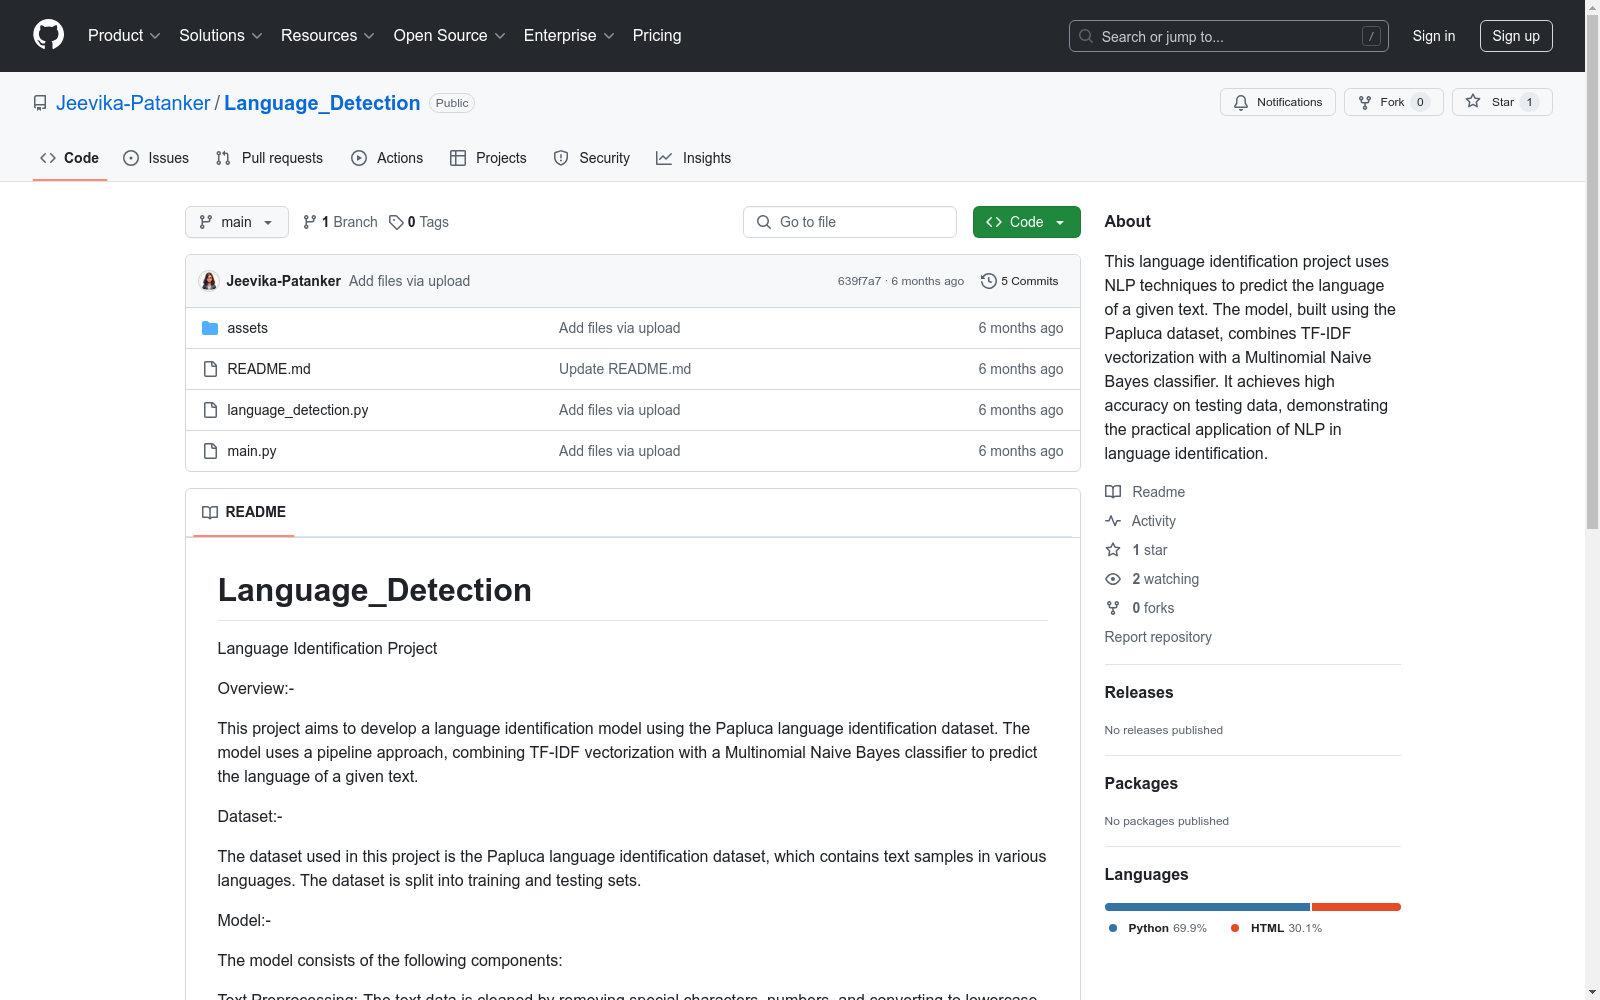1600x1000 pixels.
Task: Open the Language_Detection repository link
Action: coord(322,103)
